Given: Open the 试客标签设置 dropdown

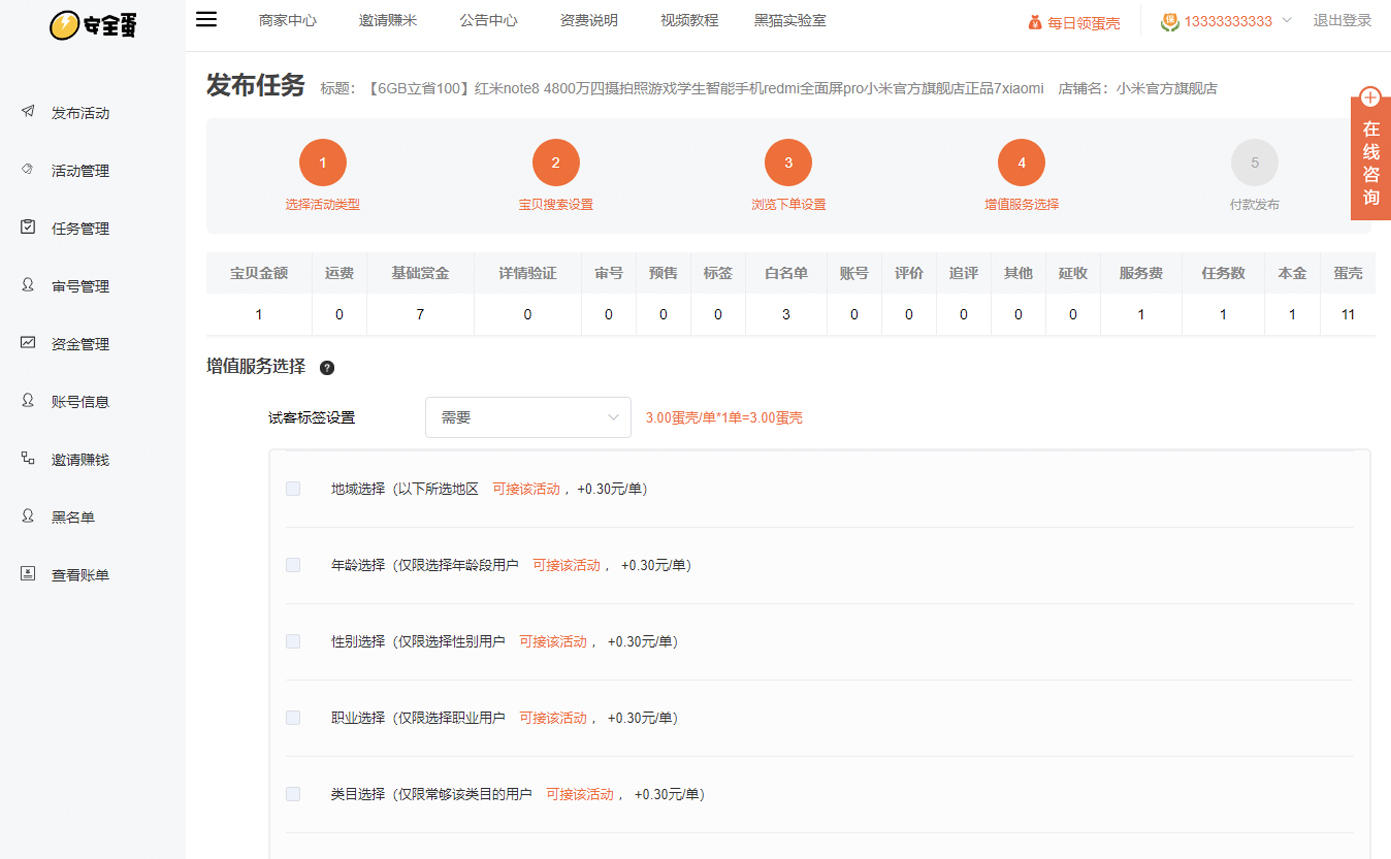Looking at the screenshot, I should point(528,417).
